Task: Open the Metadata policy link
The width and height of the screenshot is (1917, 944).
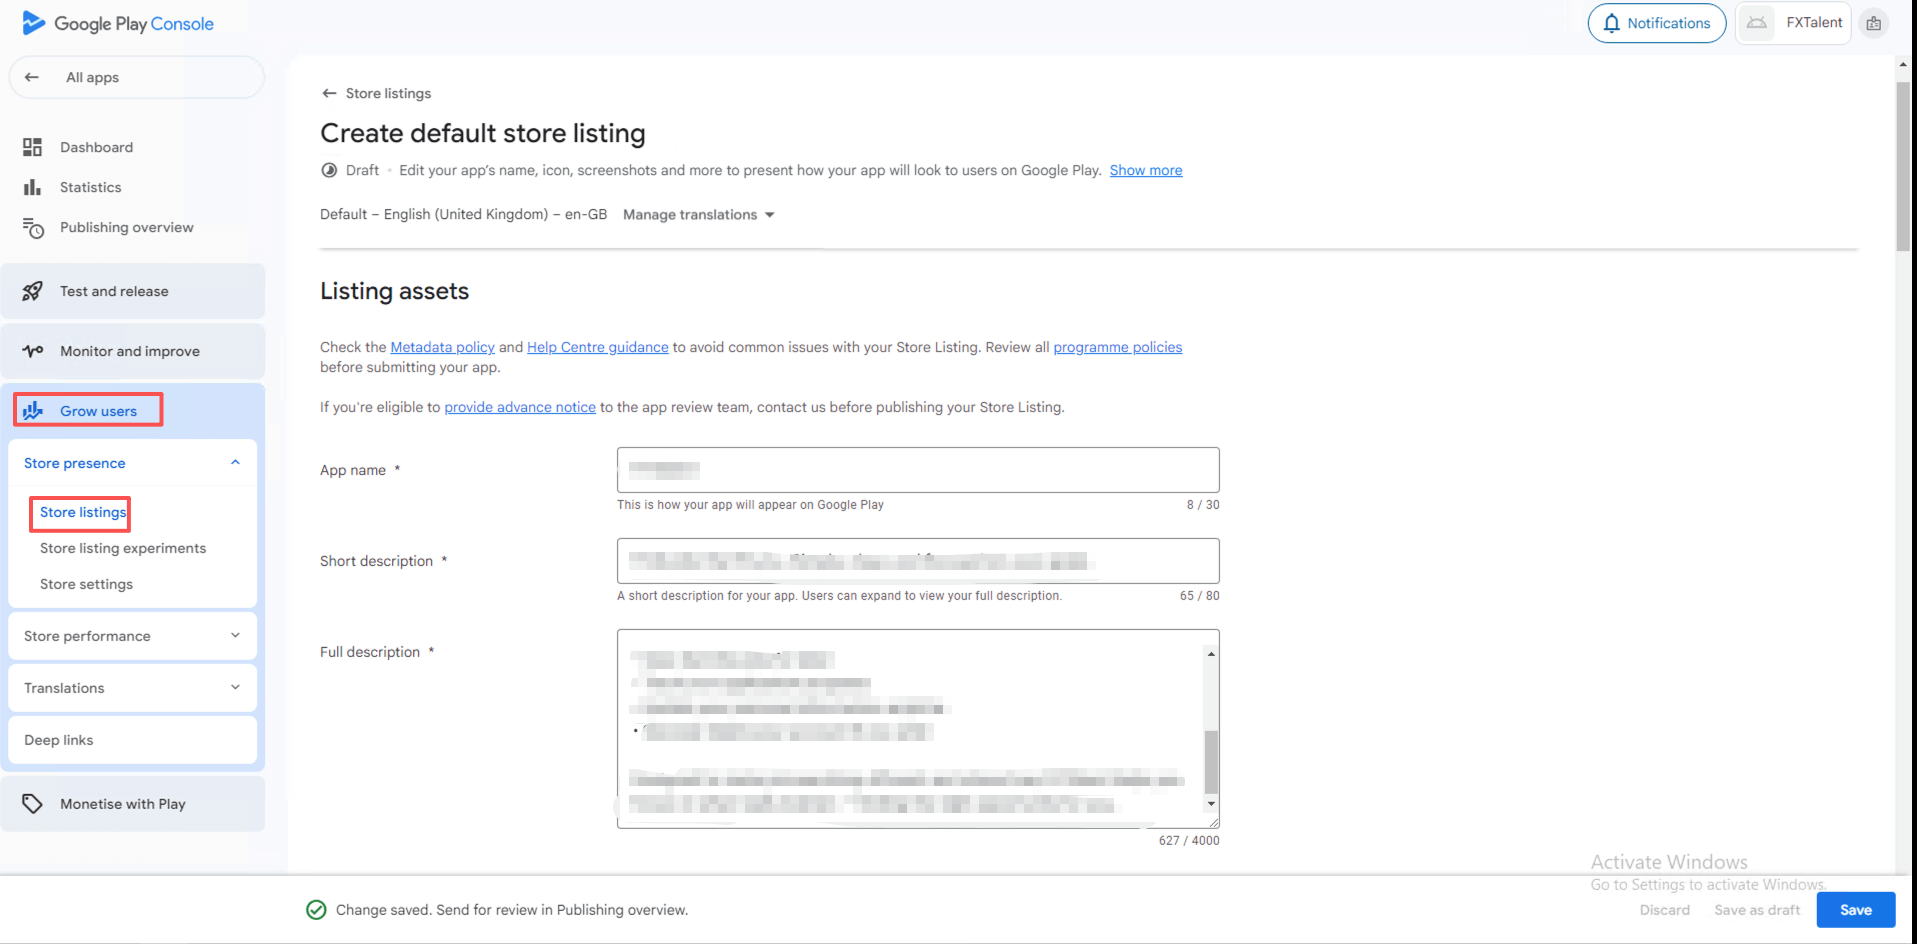Action: tap(442, 347)
